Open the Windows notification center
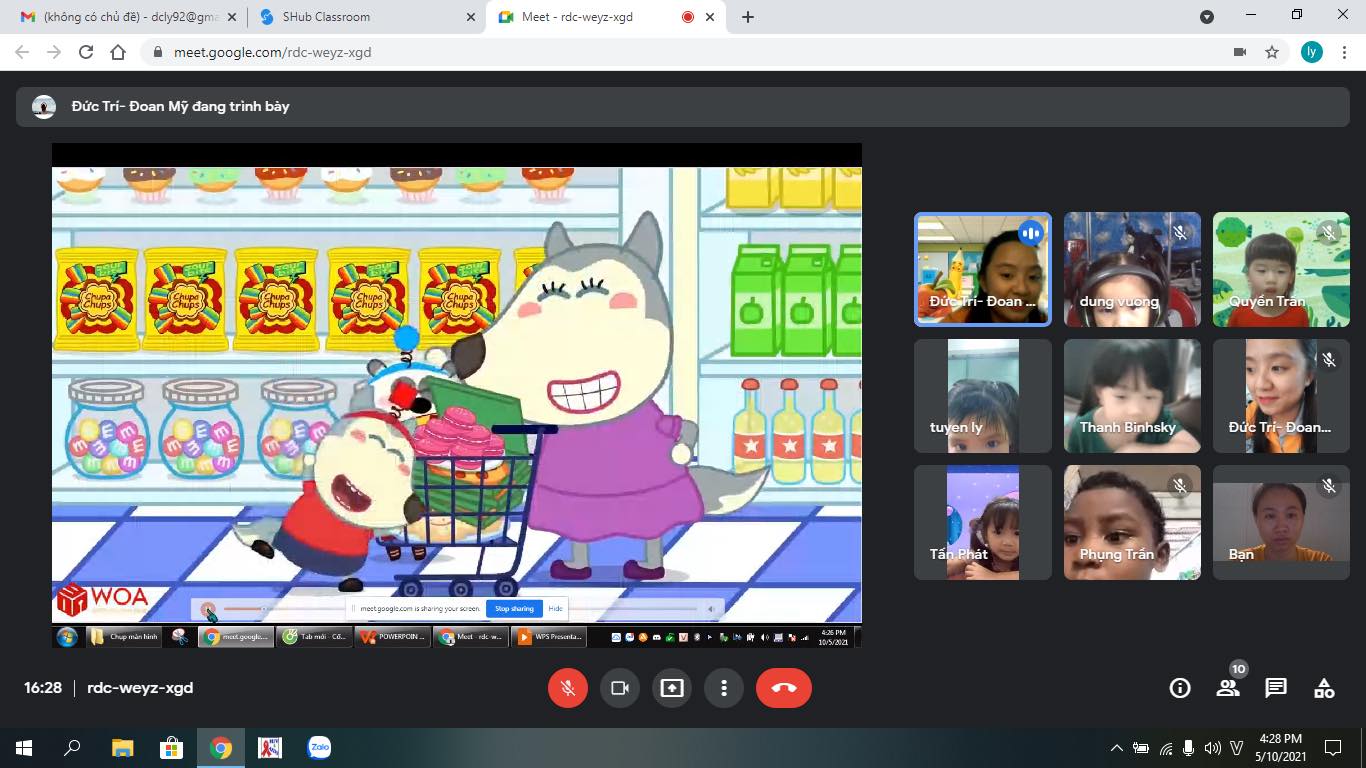The height and width of the screenshot is (768, 1366). point(1333,748)
